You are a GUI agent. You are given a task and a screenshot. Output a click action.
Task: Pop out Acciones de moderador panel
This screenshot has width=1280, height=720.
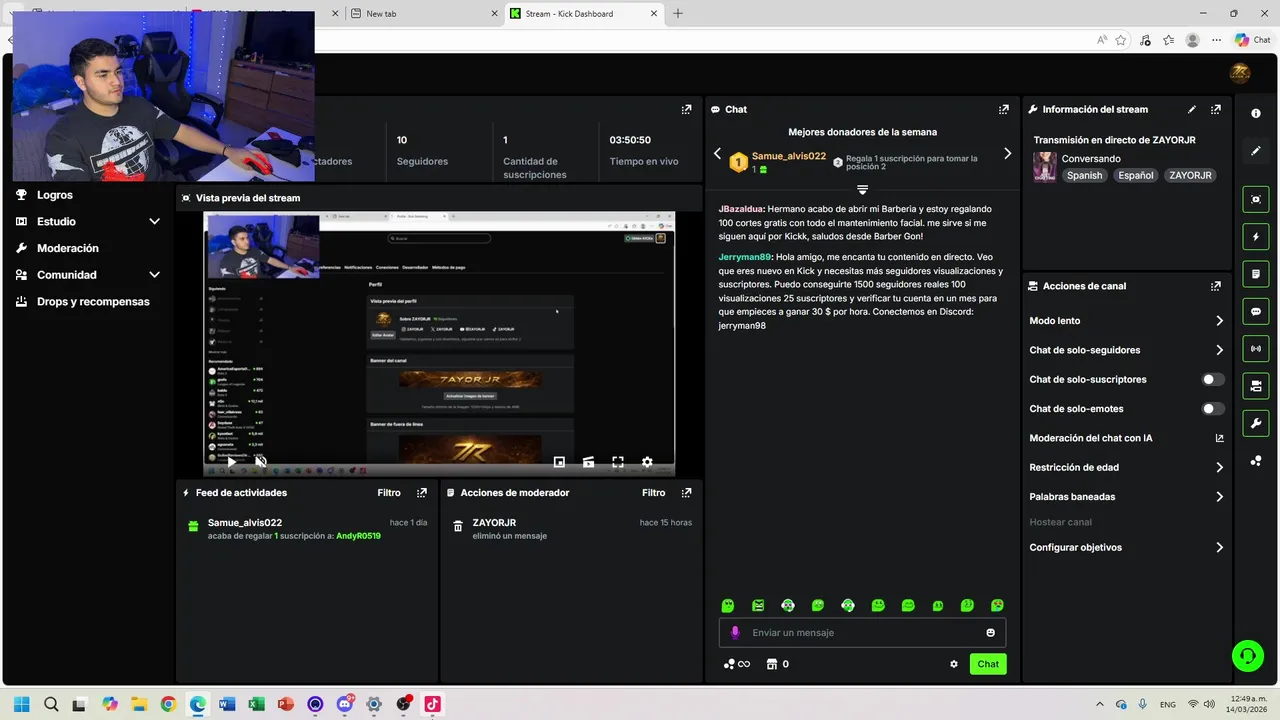(x=686, y=493)
